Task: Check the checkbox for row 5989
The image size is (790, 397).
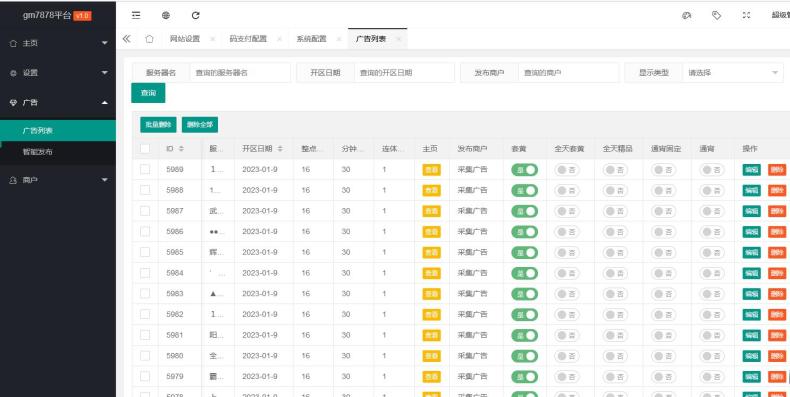Action: [145, 169]
